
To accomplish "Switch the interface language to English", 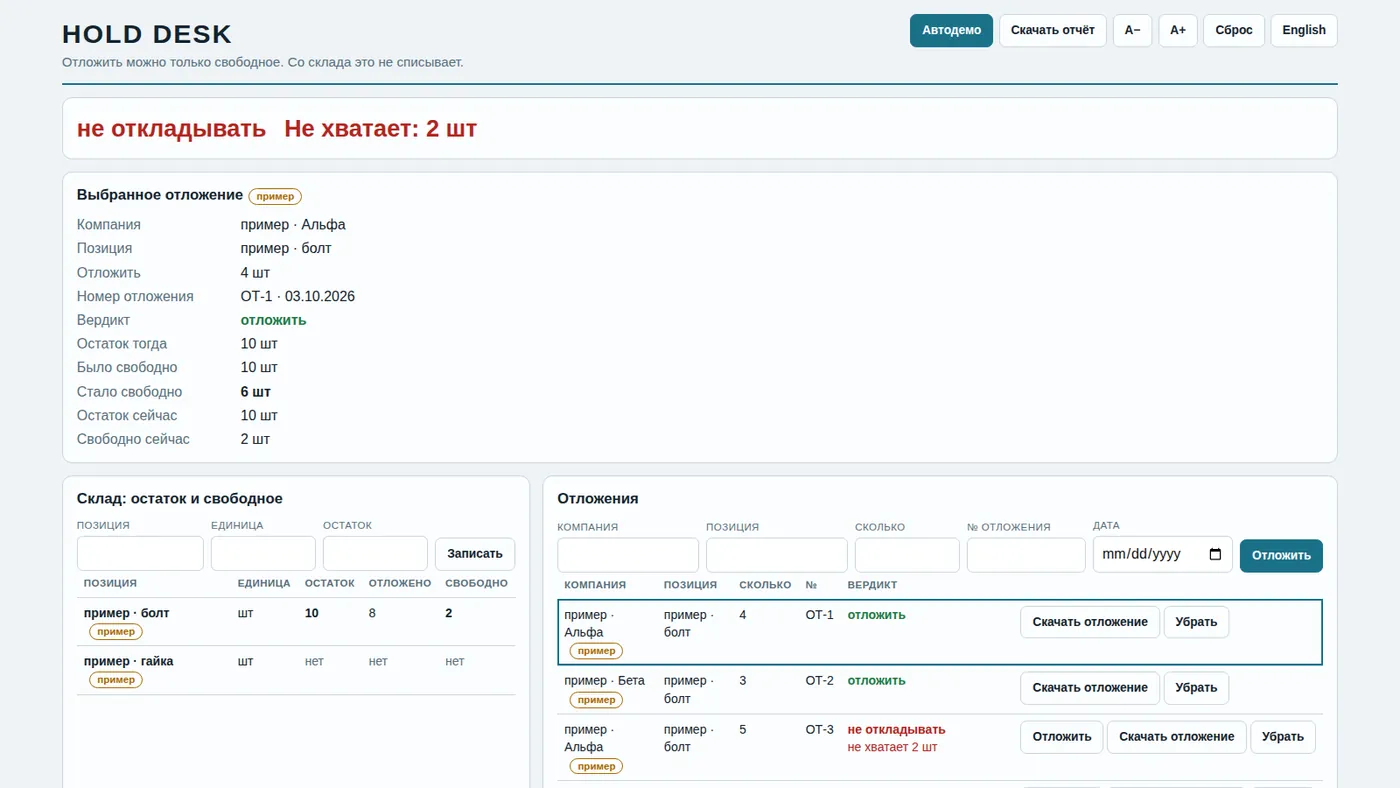I will click(1304, 30).
